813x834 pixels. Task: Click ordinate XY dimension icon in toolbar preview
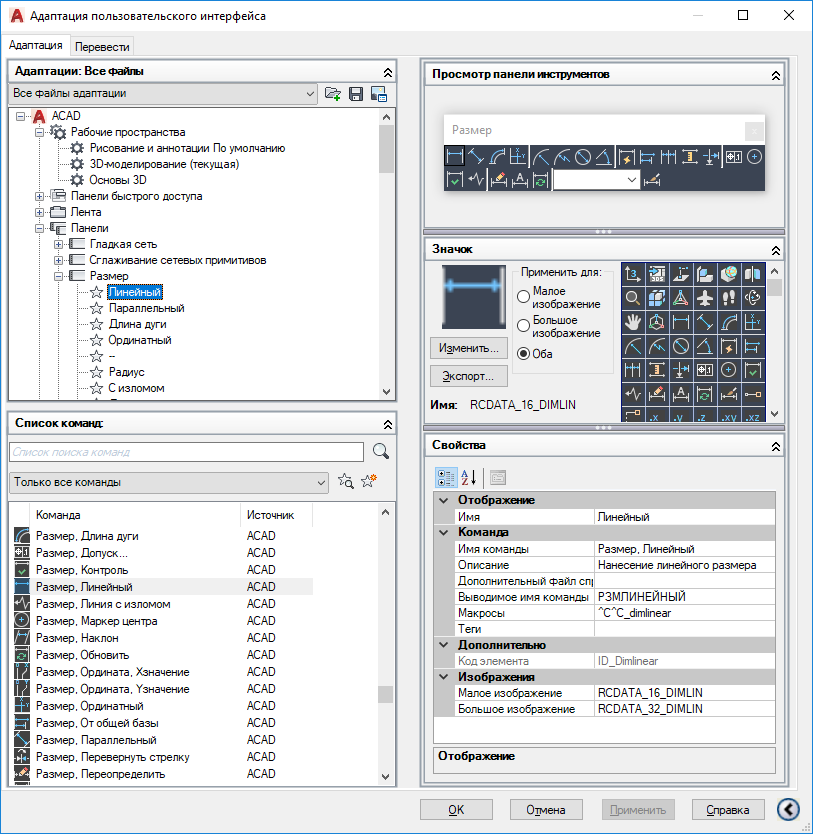518,156
